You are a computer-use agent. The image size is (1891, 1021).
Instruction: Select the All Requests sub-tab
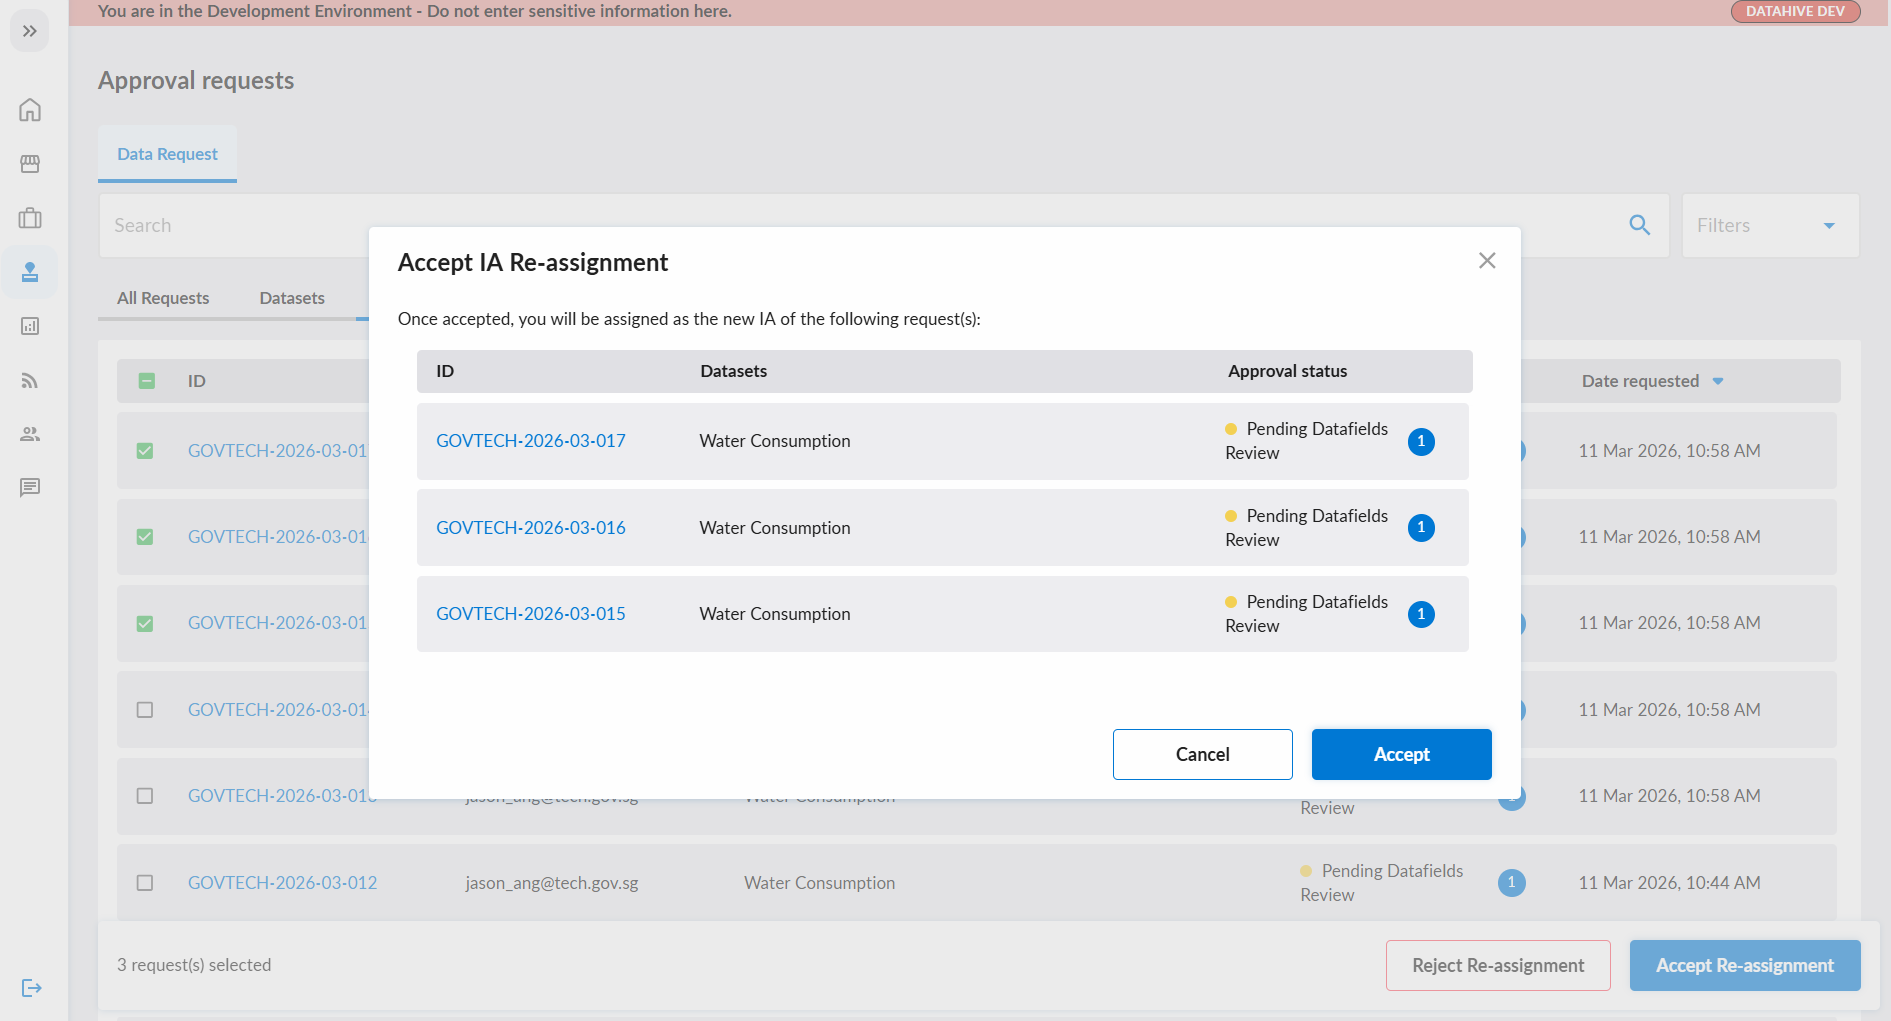163,298
